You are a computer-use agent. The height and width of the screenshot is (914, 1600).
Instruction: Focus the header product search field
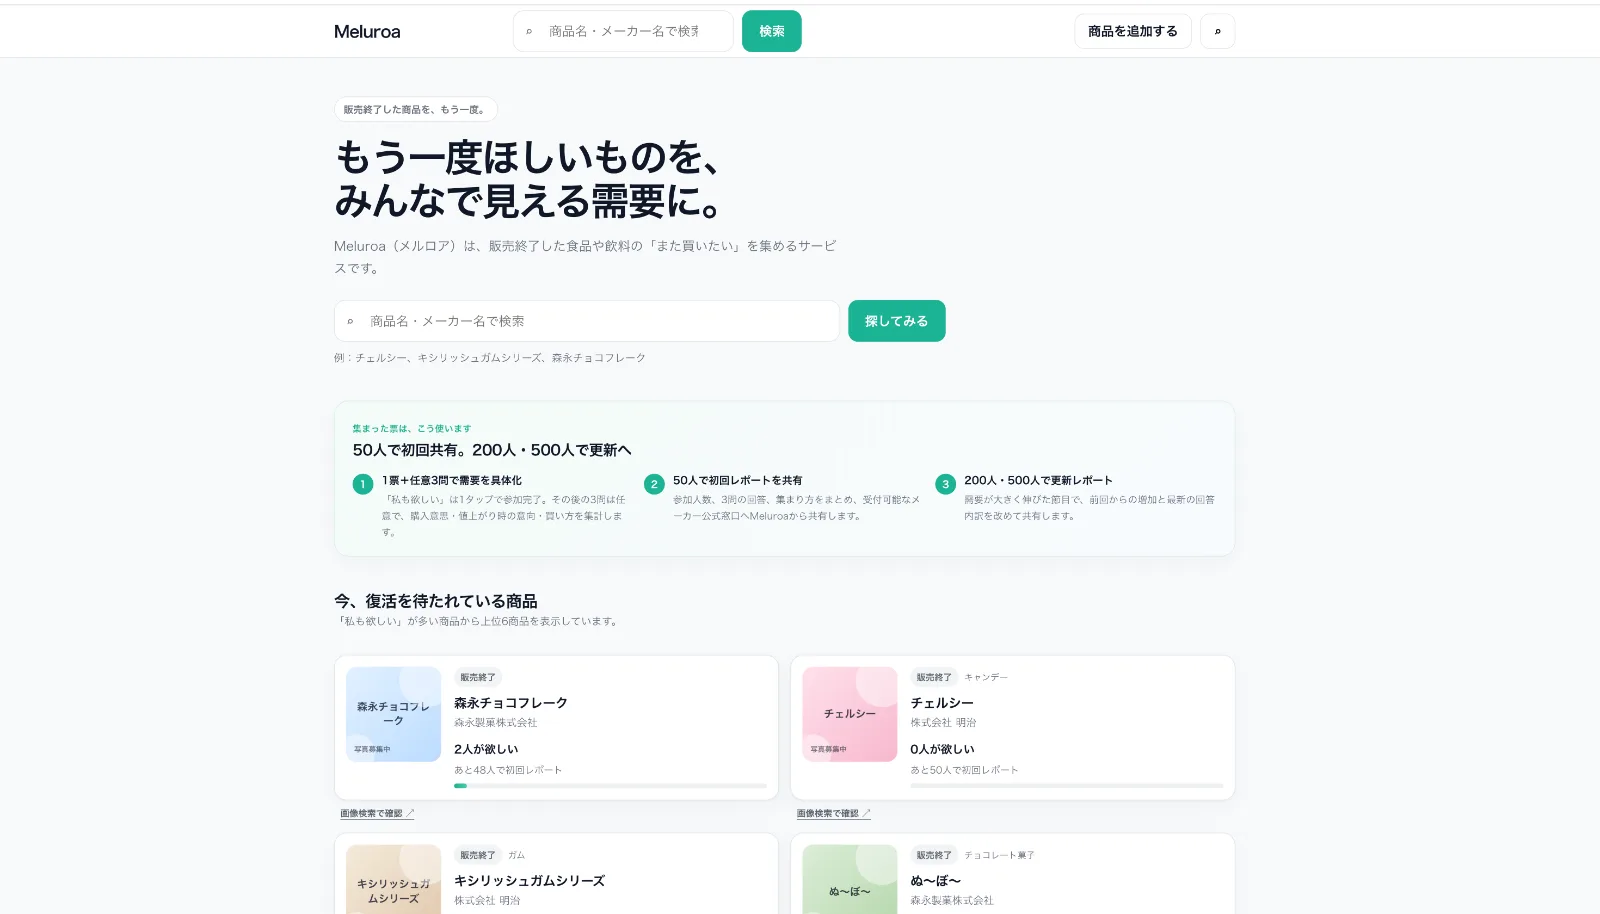(623, 31)
